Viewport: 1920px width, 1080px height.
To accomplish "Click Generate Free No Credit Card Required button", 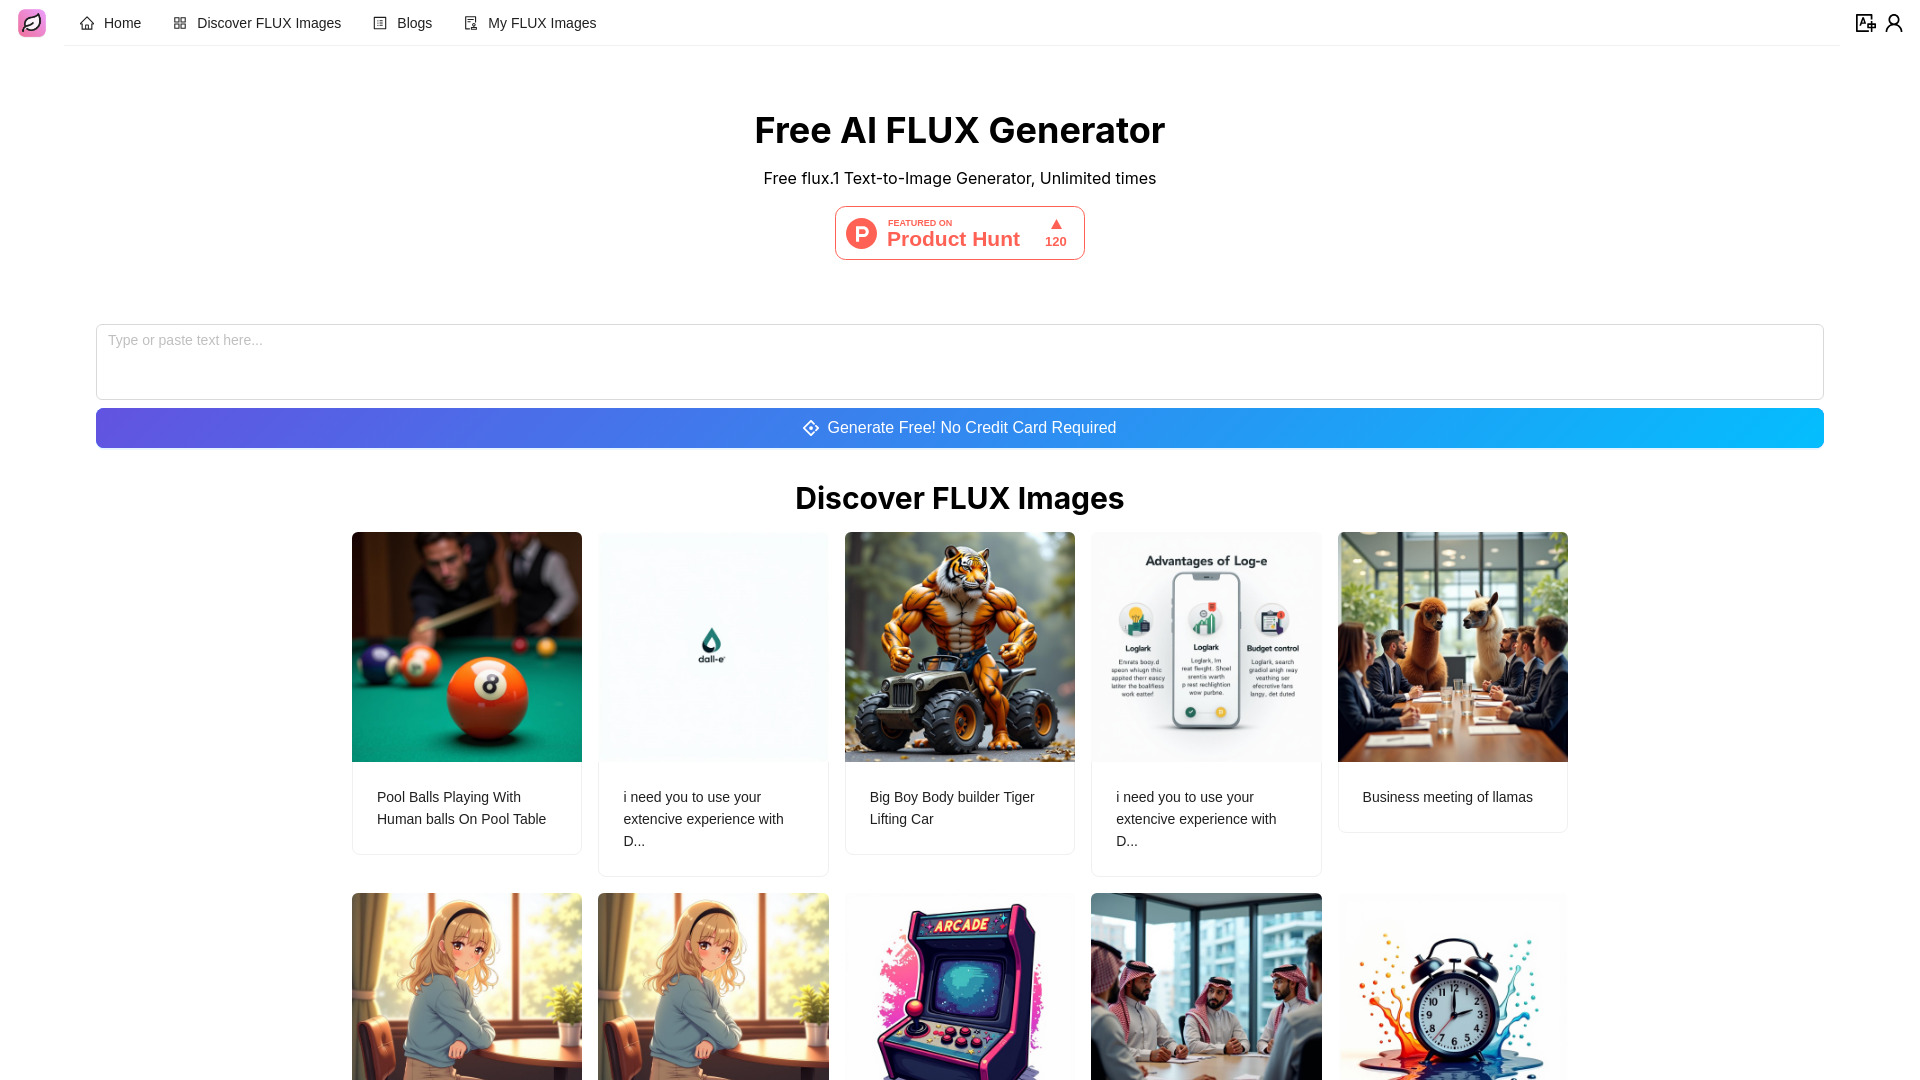I will [960, 427].
